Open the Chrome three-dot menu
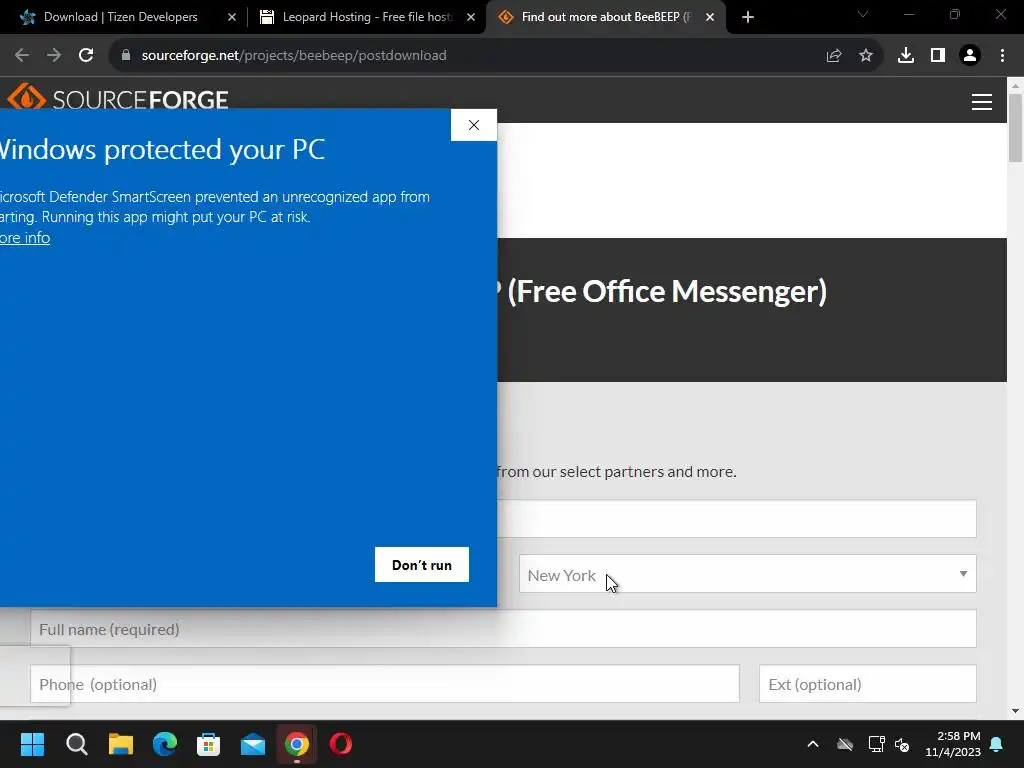 tap(1002, 56)
